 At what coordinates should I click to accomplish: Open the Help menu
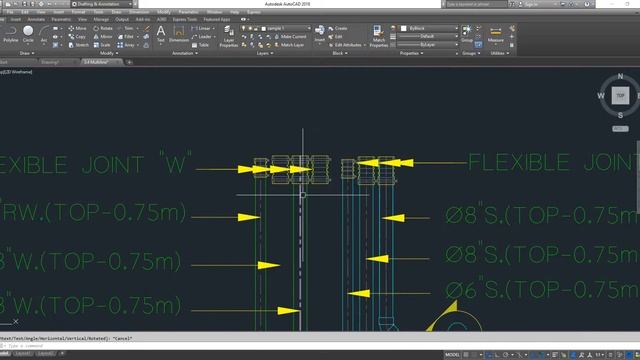tap(234, 12)
